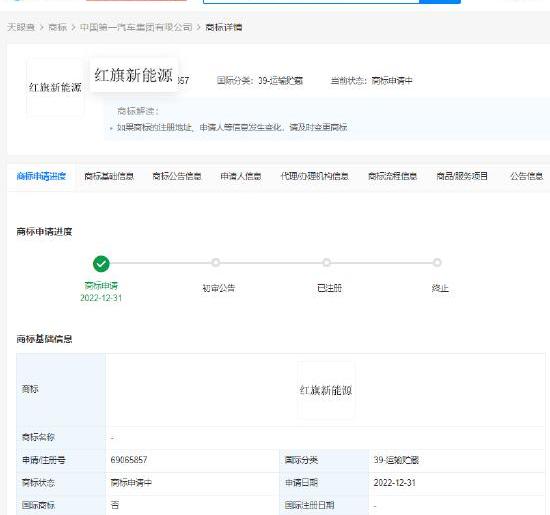Click the 初审公告 progress step circle
The width and height of the screenshot is (550, 515).
click(216, 262)
